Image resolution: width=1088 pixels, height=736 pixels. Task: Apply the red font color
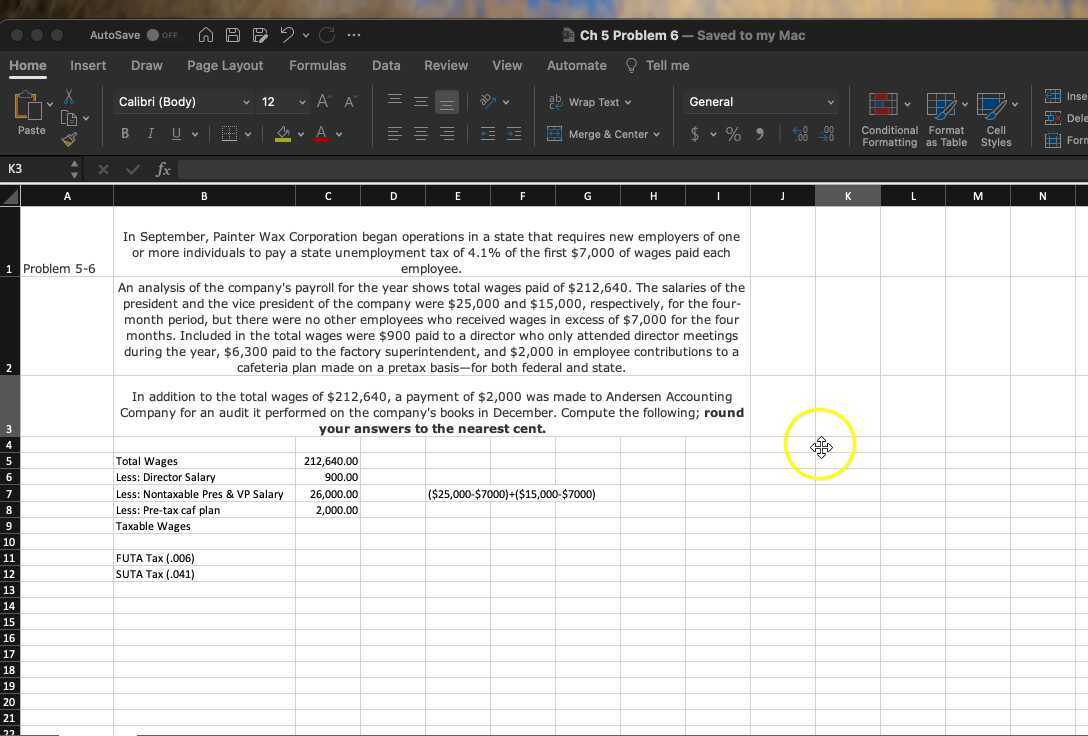coord(321,134)
